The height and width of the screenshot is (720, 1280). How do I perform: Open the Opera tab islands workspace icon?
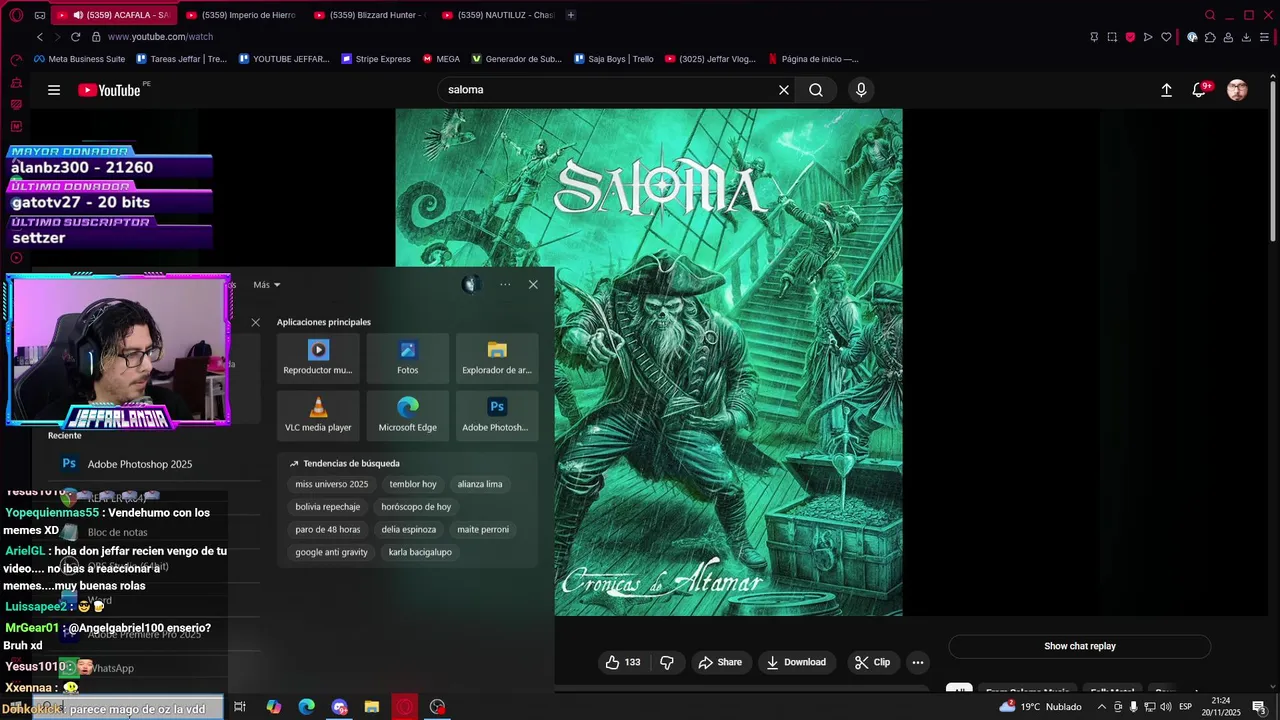(x=39, y=15)
